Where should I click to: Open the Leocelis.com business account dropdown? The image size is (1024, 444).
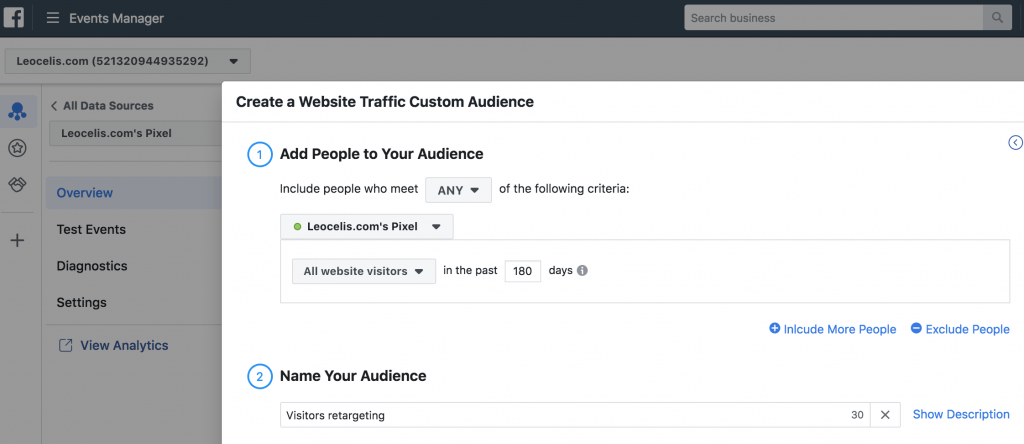pyautogui.click(x=127, y=61)
